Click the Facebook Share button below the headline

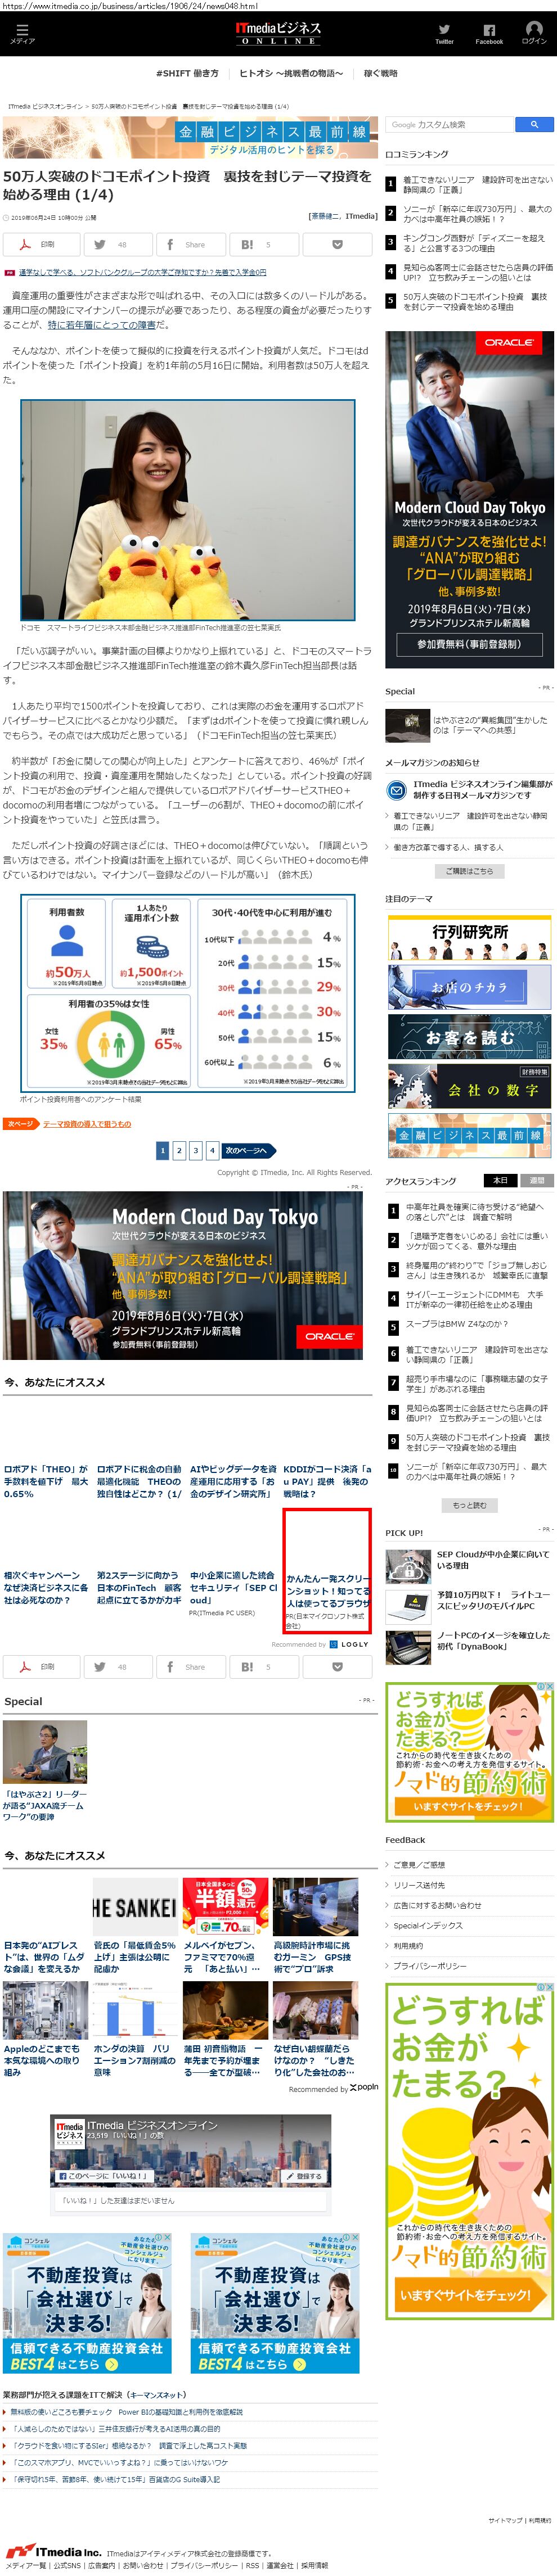click(191, 244)
